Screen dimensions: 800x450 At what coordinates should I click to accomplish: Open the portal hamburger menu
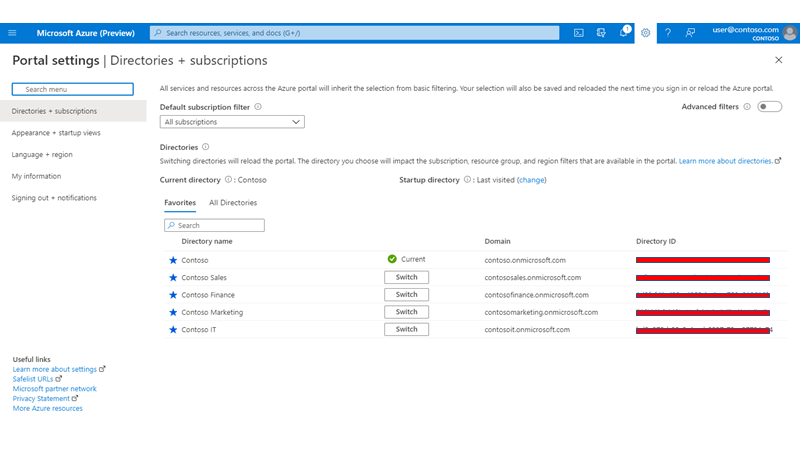pyautogui.click(x=12, y=32)
